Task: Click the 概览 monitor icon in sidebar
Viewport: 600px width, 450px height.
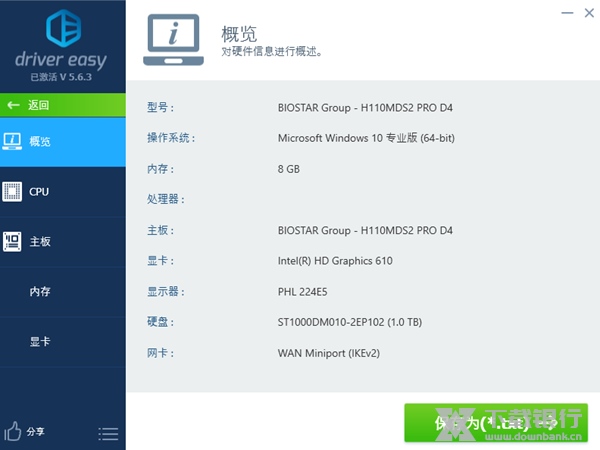Action: [13, 141]
